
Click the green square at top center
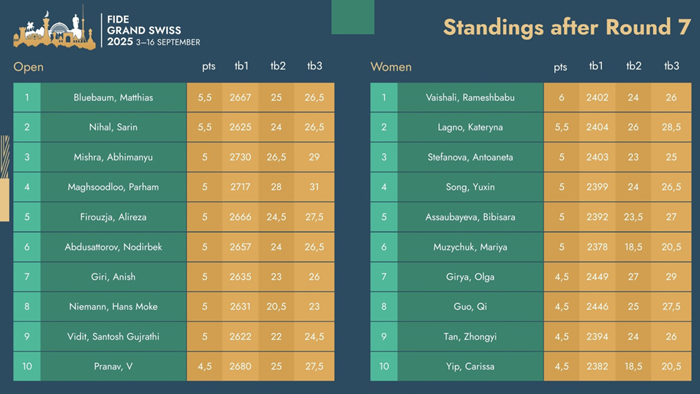[x=353, y=17]
